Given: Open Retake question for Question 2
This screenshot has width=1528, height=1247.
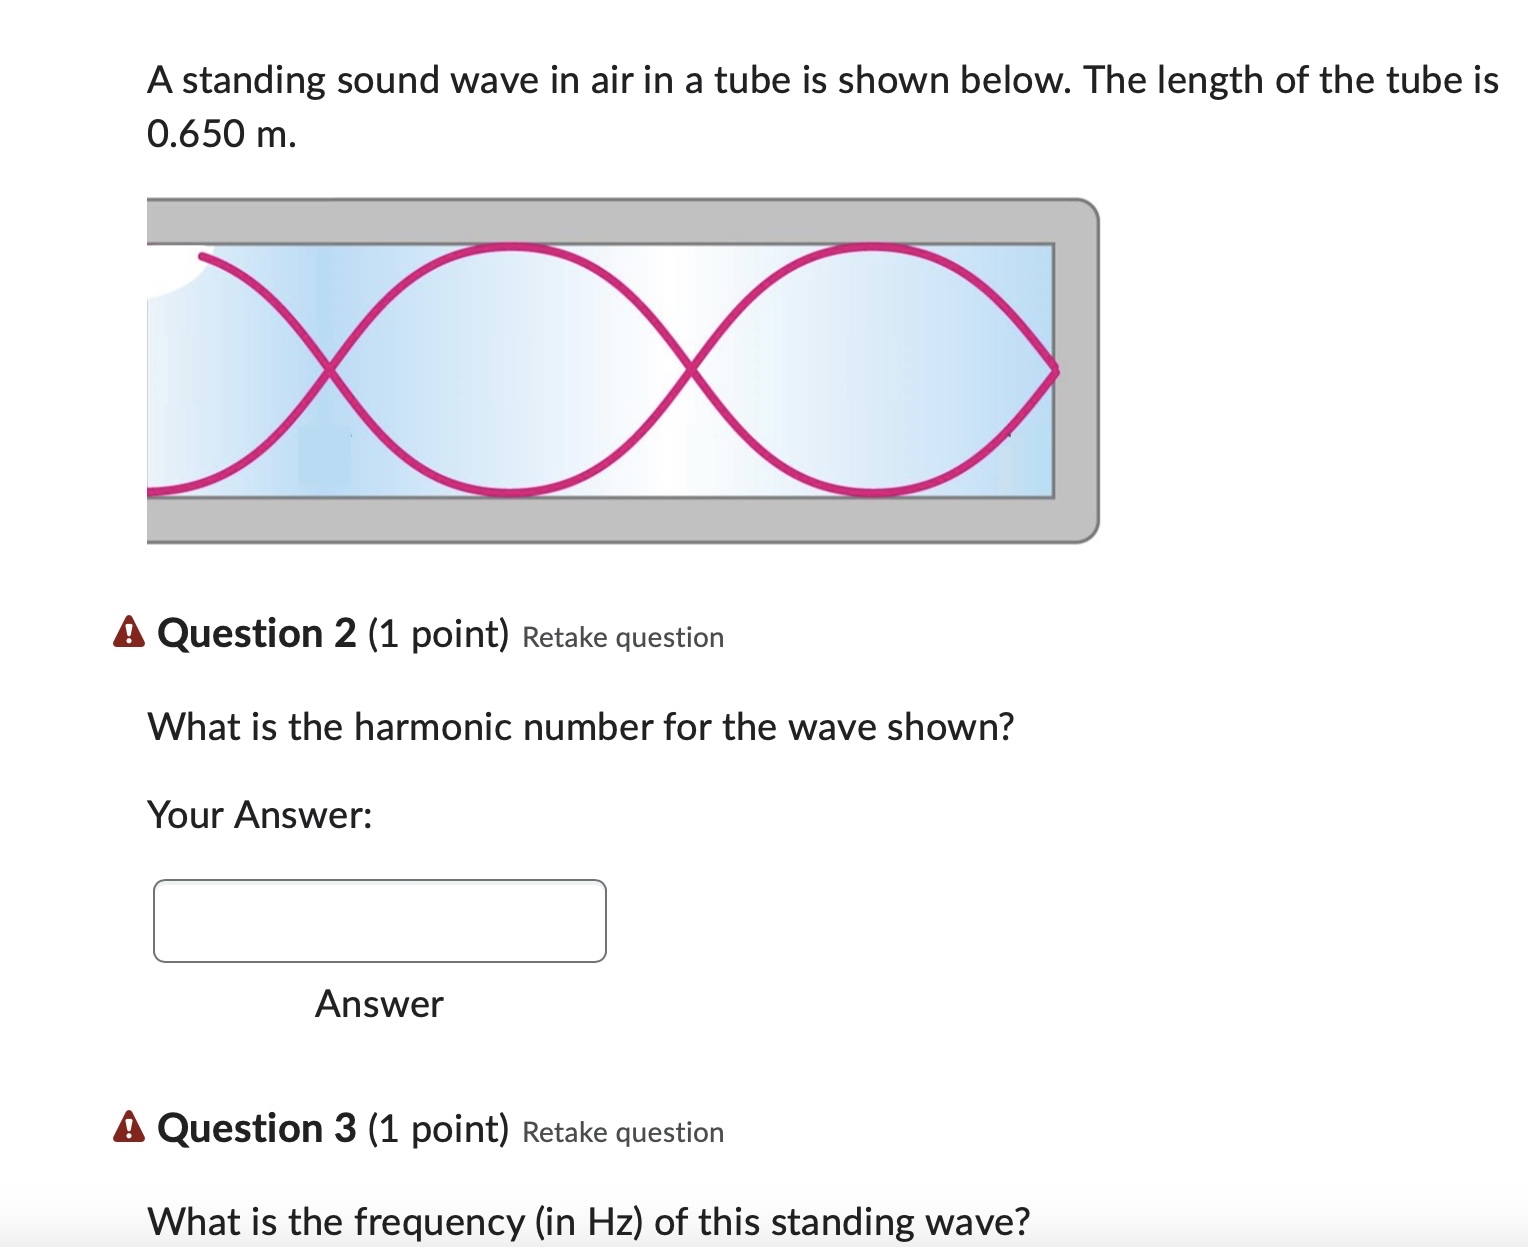Looking at the screenshot, I should (x=622, y=637).
